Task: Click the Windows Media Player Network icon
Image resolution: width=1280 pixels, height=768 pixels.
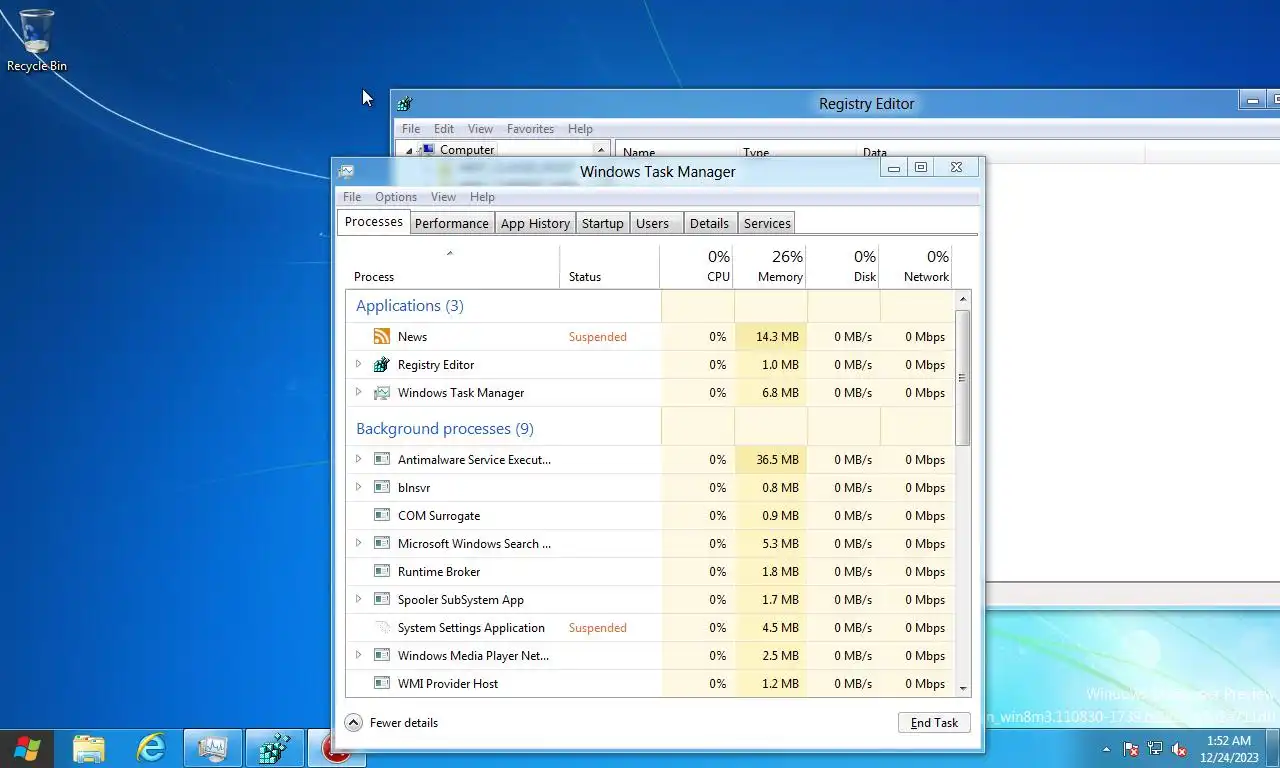Action: pos(381,656)
